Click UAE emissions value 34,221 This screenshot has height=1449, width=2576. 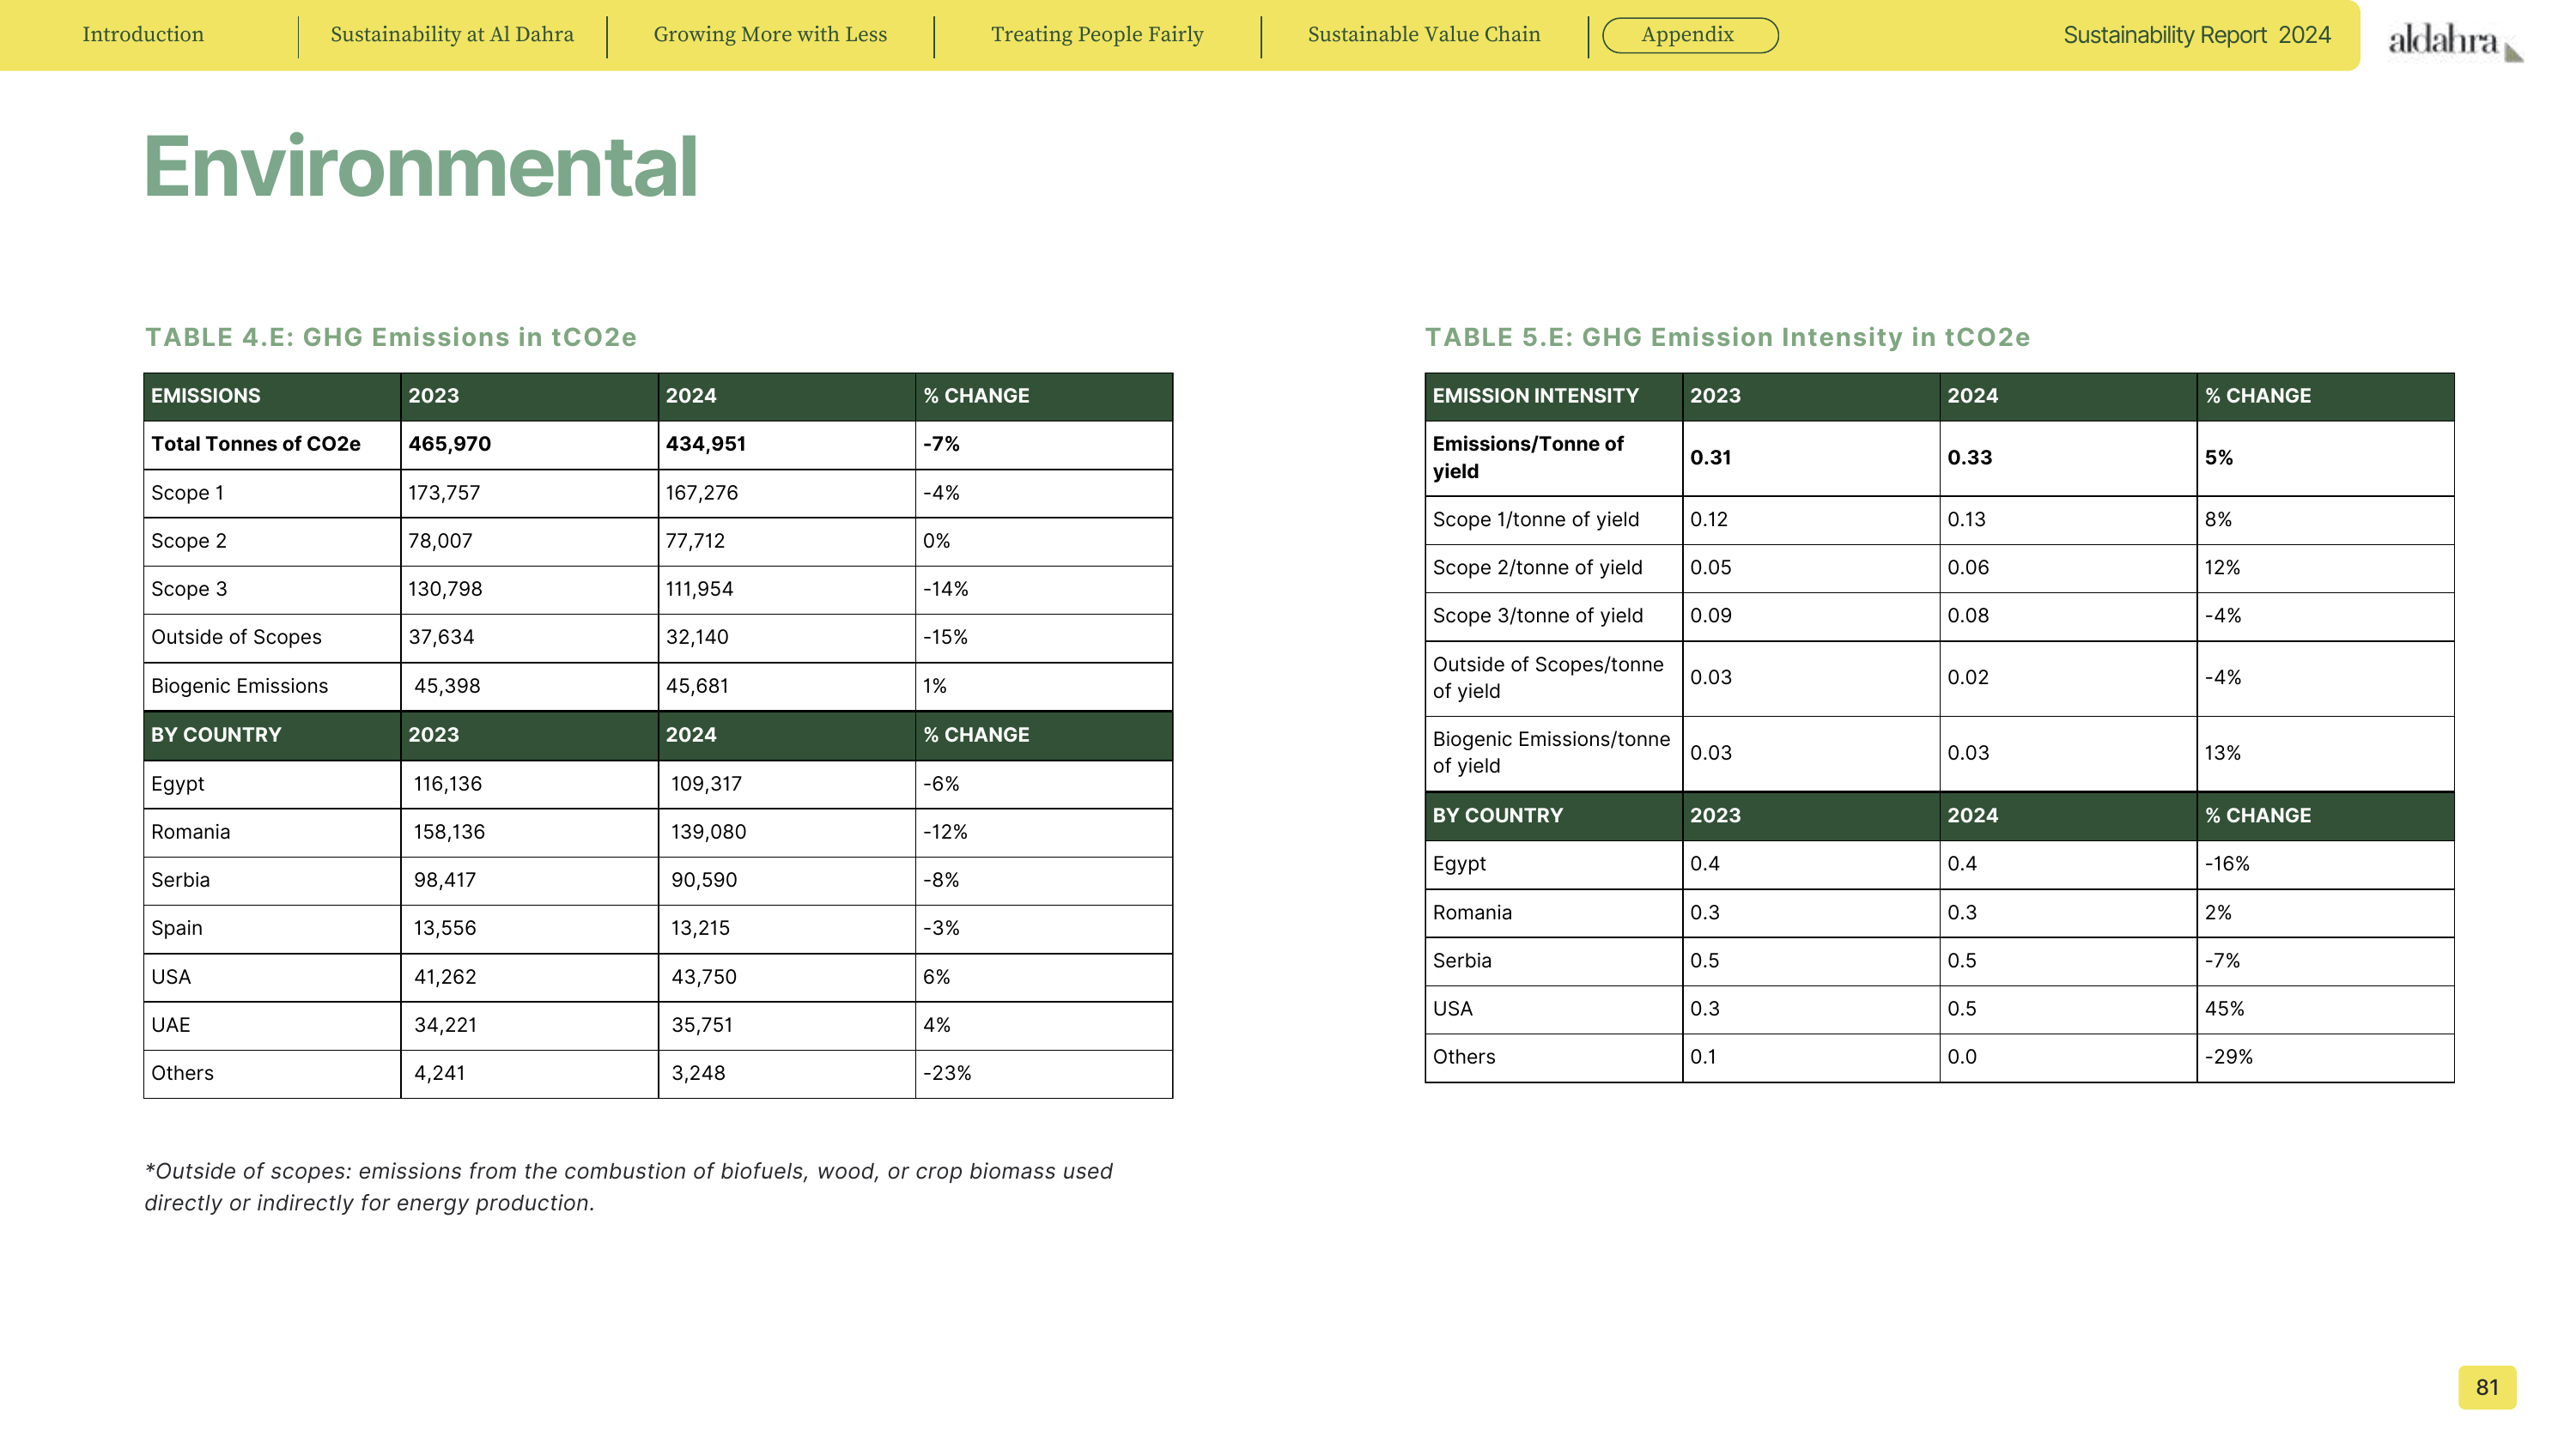point(445,1025)
